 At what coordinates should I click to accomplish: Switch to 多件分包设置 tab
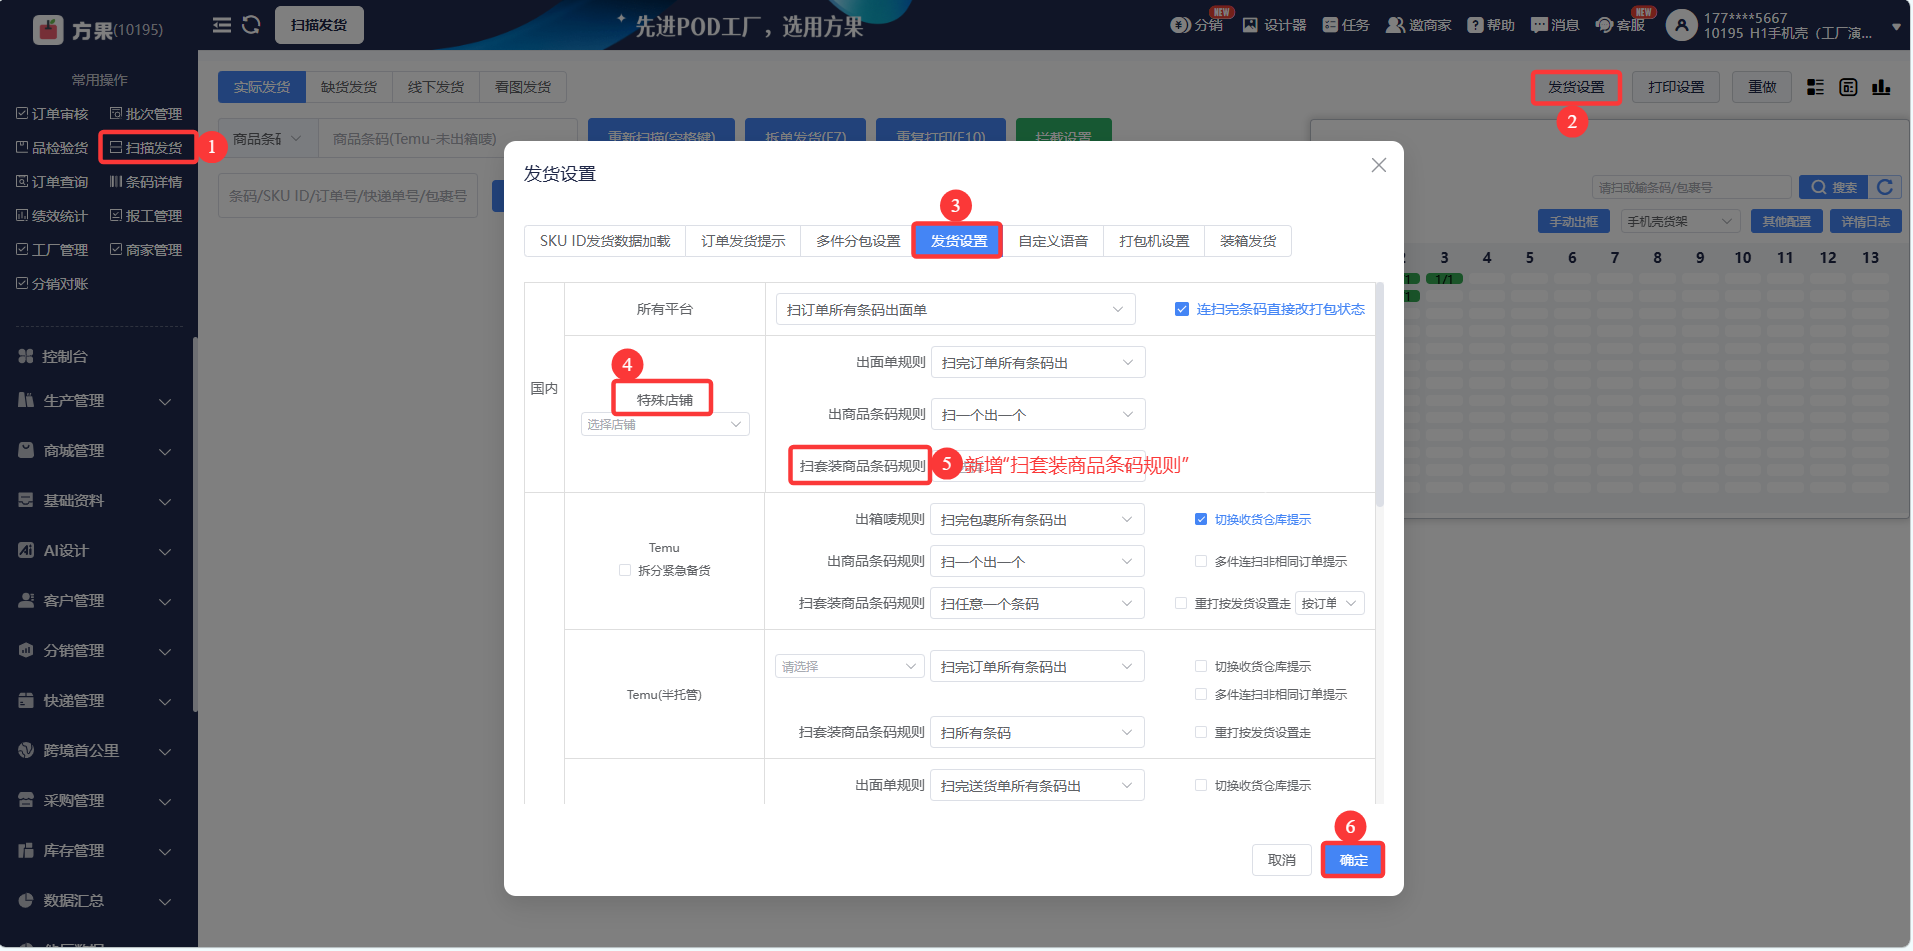tap(858, 241)
